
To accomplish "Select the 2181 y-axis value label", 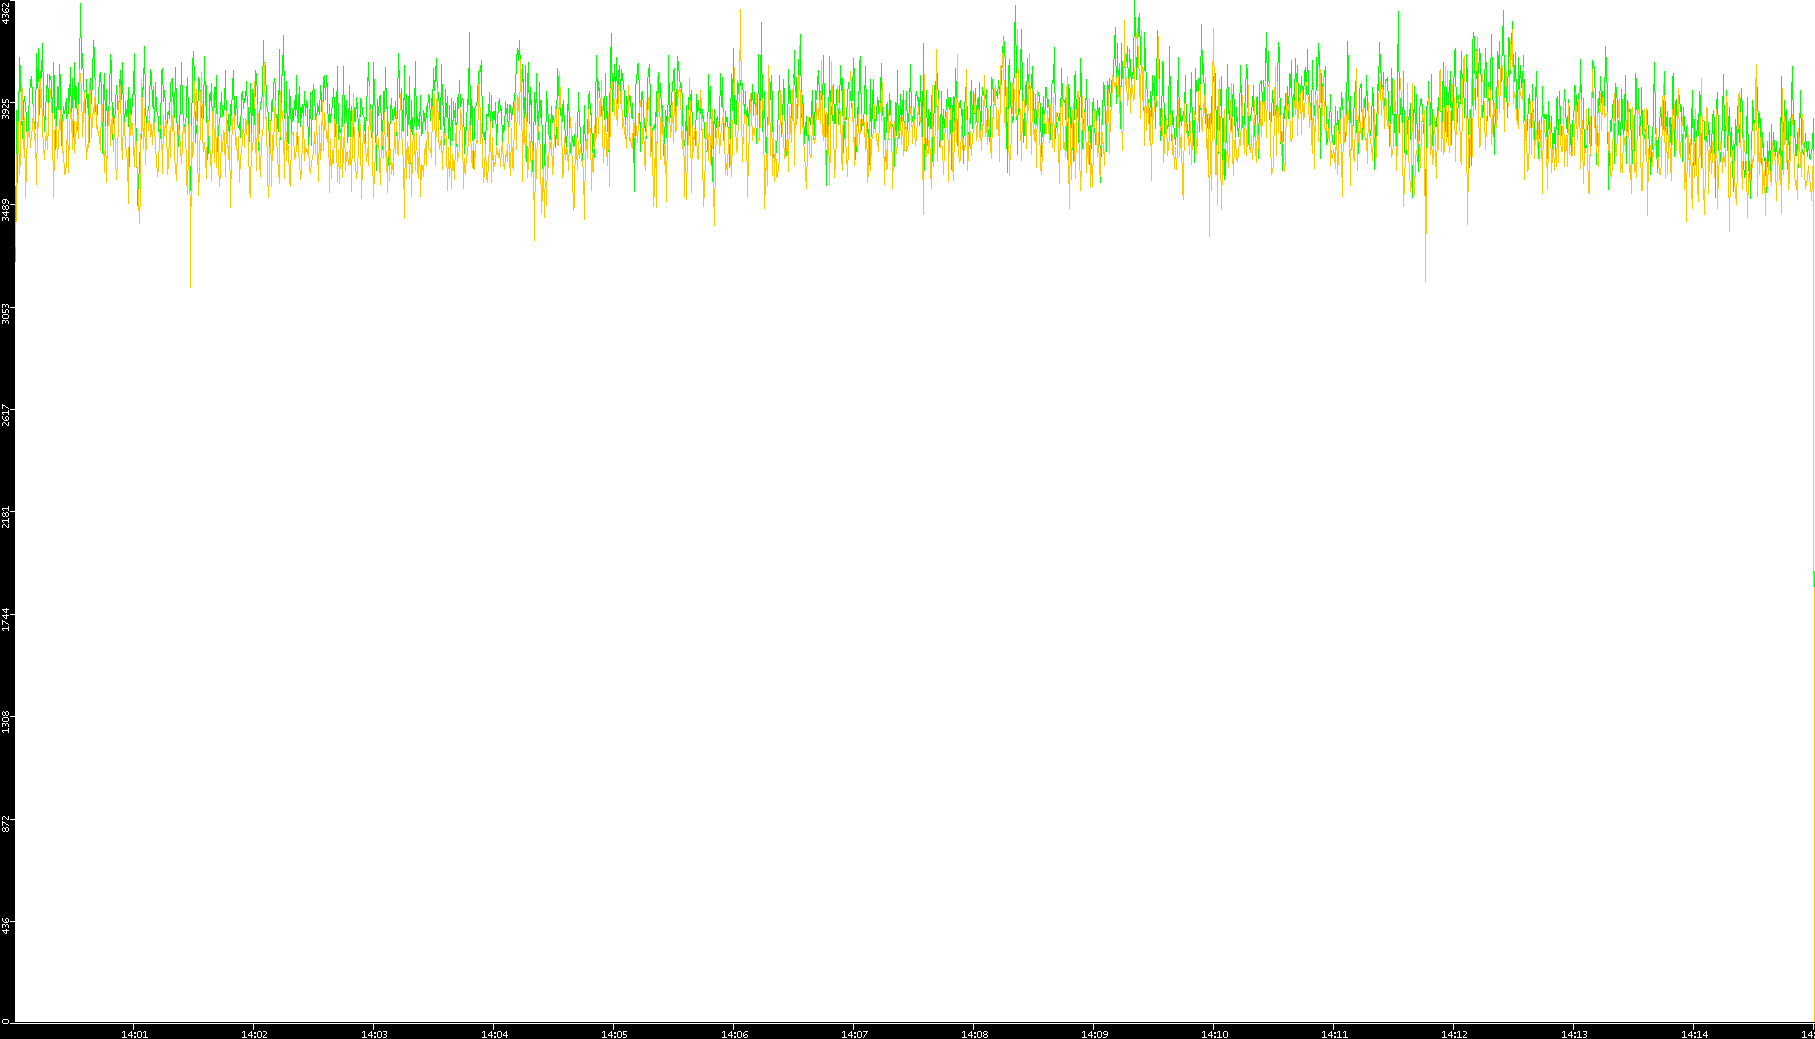I will [x=6, y=517].
